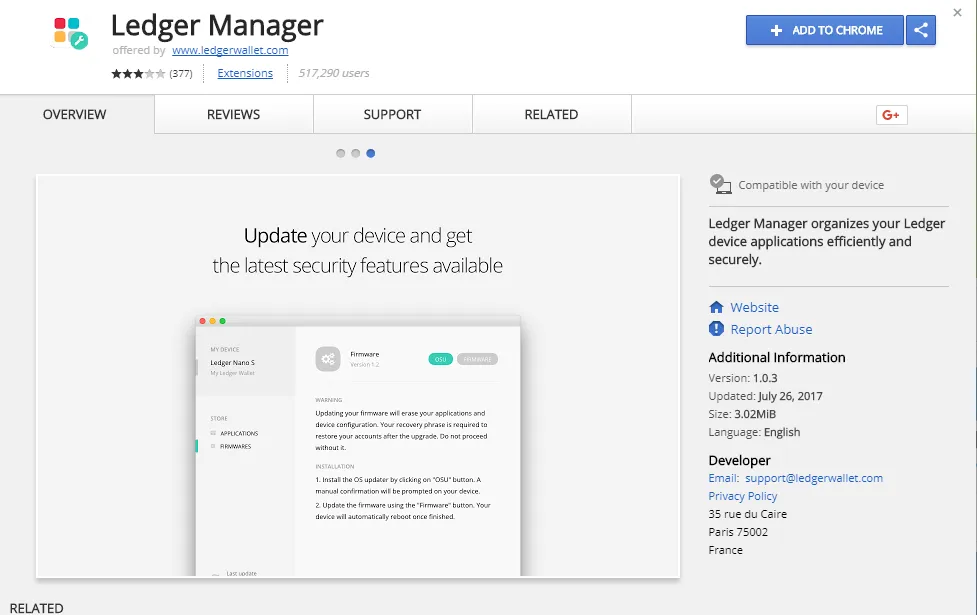Switch to the Reviews tab
This screenshot has height=615, width=977.
[234, 115]
